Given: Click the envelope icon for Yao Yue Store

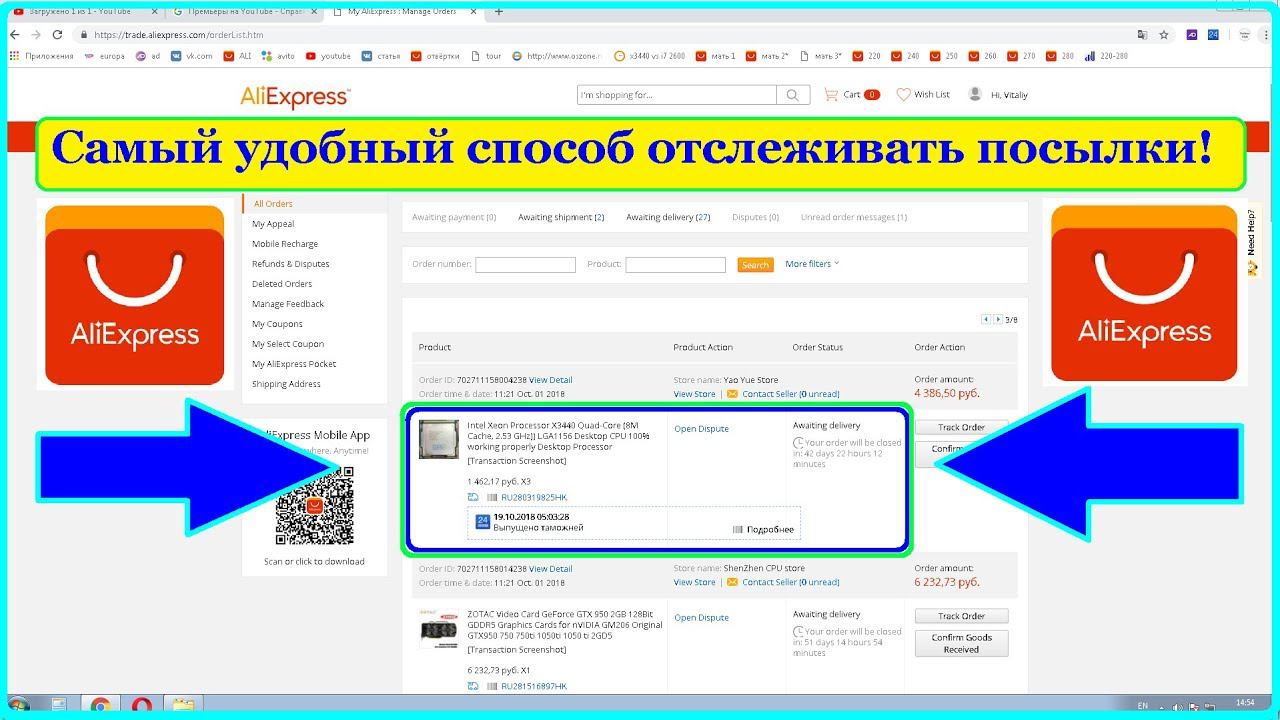Looking at the screenshot, I should click(732, 394).
